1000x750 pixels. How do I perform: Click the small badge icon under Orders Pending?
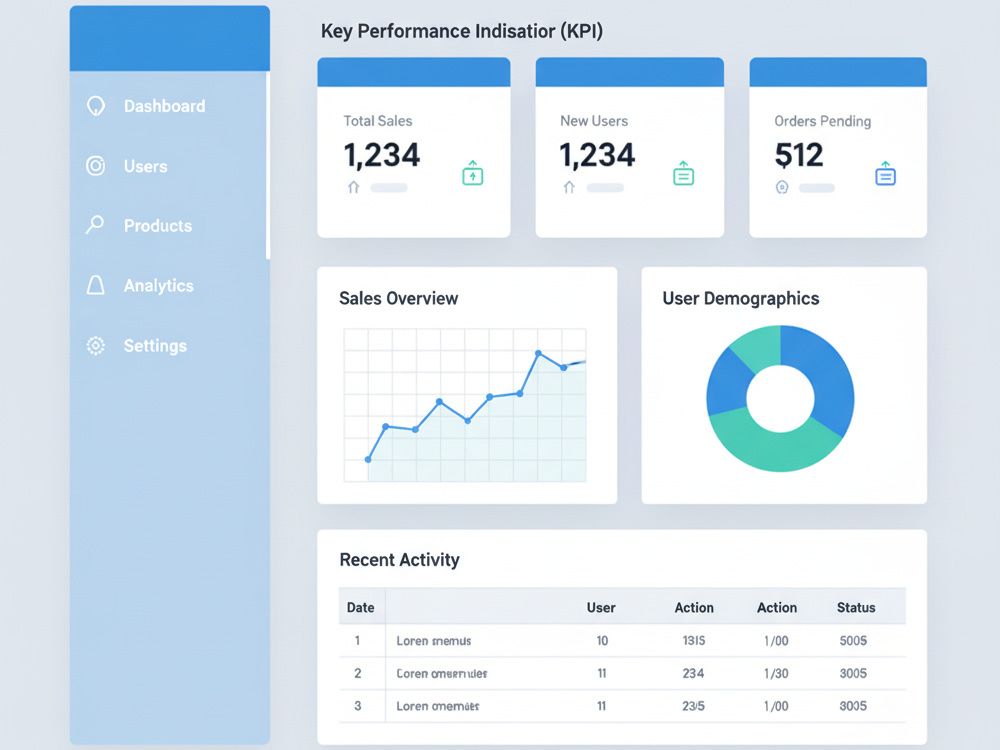pos(782,187)
